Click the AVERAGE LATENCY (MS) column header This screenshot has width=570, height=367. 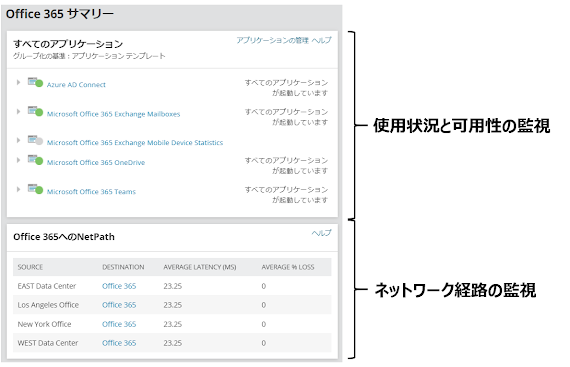tap(200, 267)
